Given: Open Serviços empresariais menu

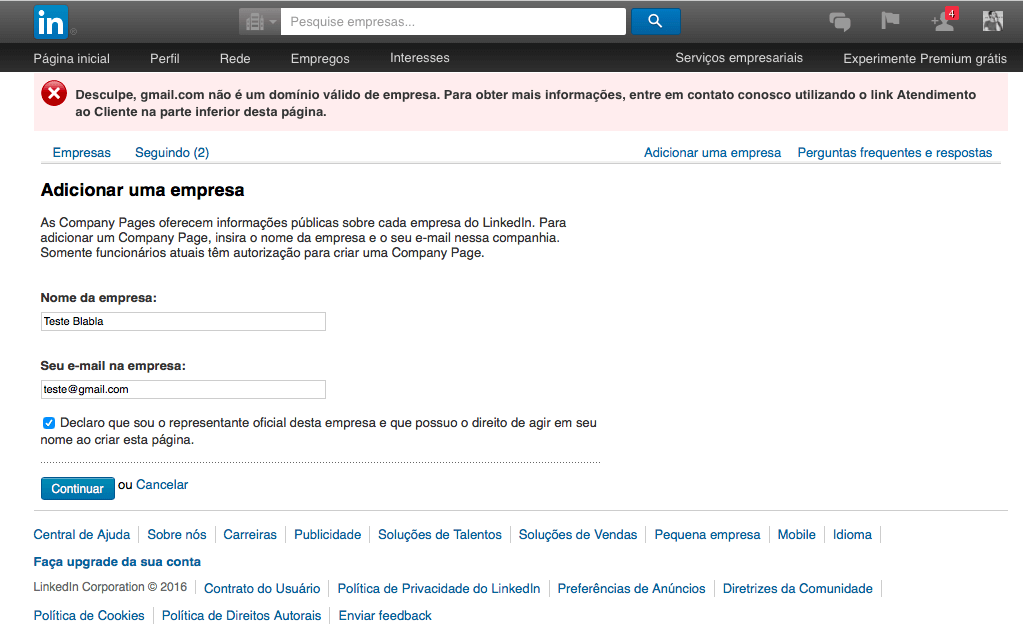Looking at the screenshot, I should coord(739,58).
